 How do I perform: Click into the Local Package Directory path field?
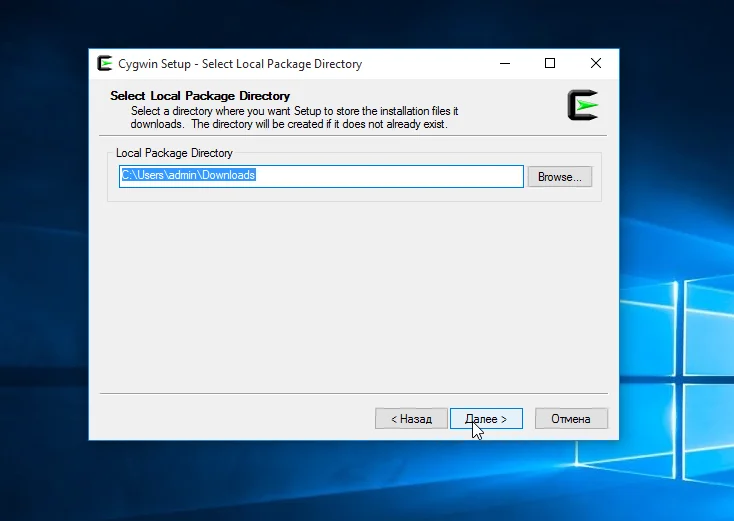tap(321, 176)
